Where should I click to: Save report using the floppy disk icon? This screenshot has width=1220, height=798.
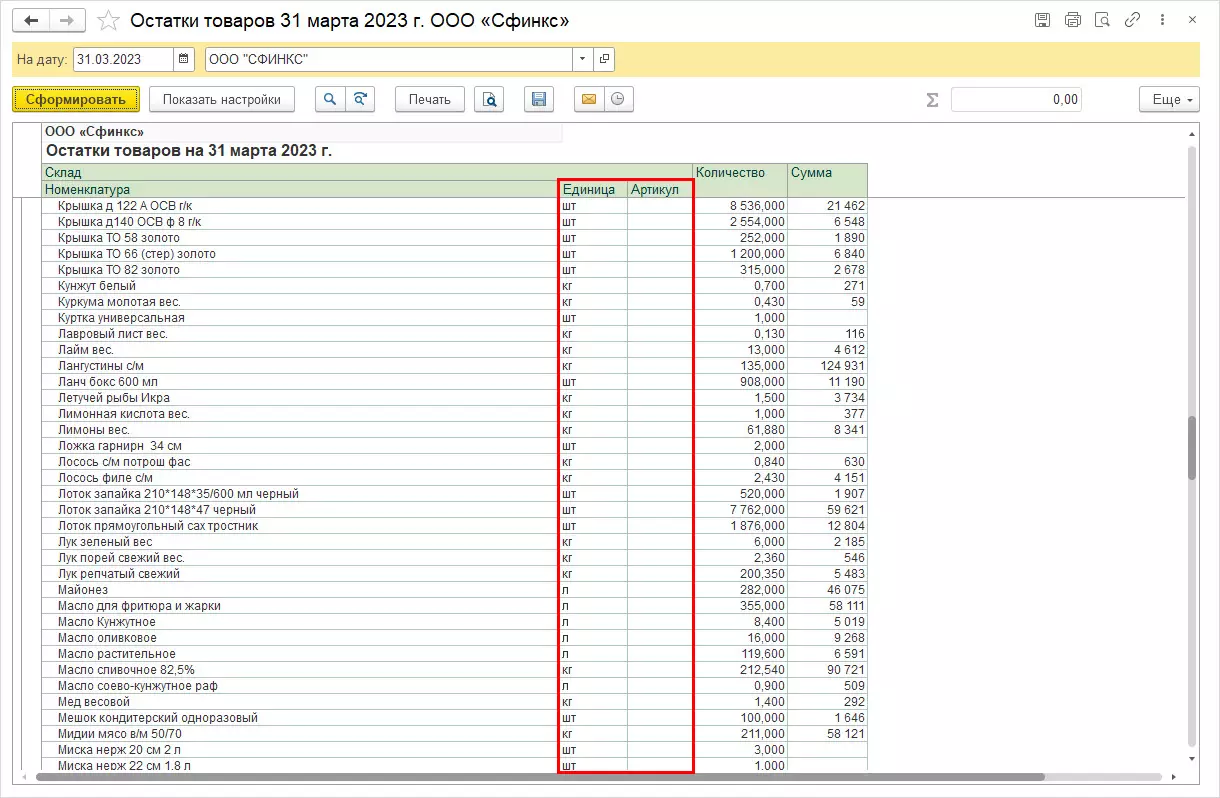pos(539,99)
